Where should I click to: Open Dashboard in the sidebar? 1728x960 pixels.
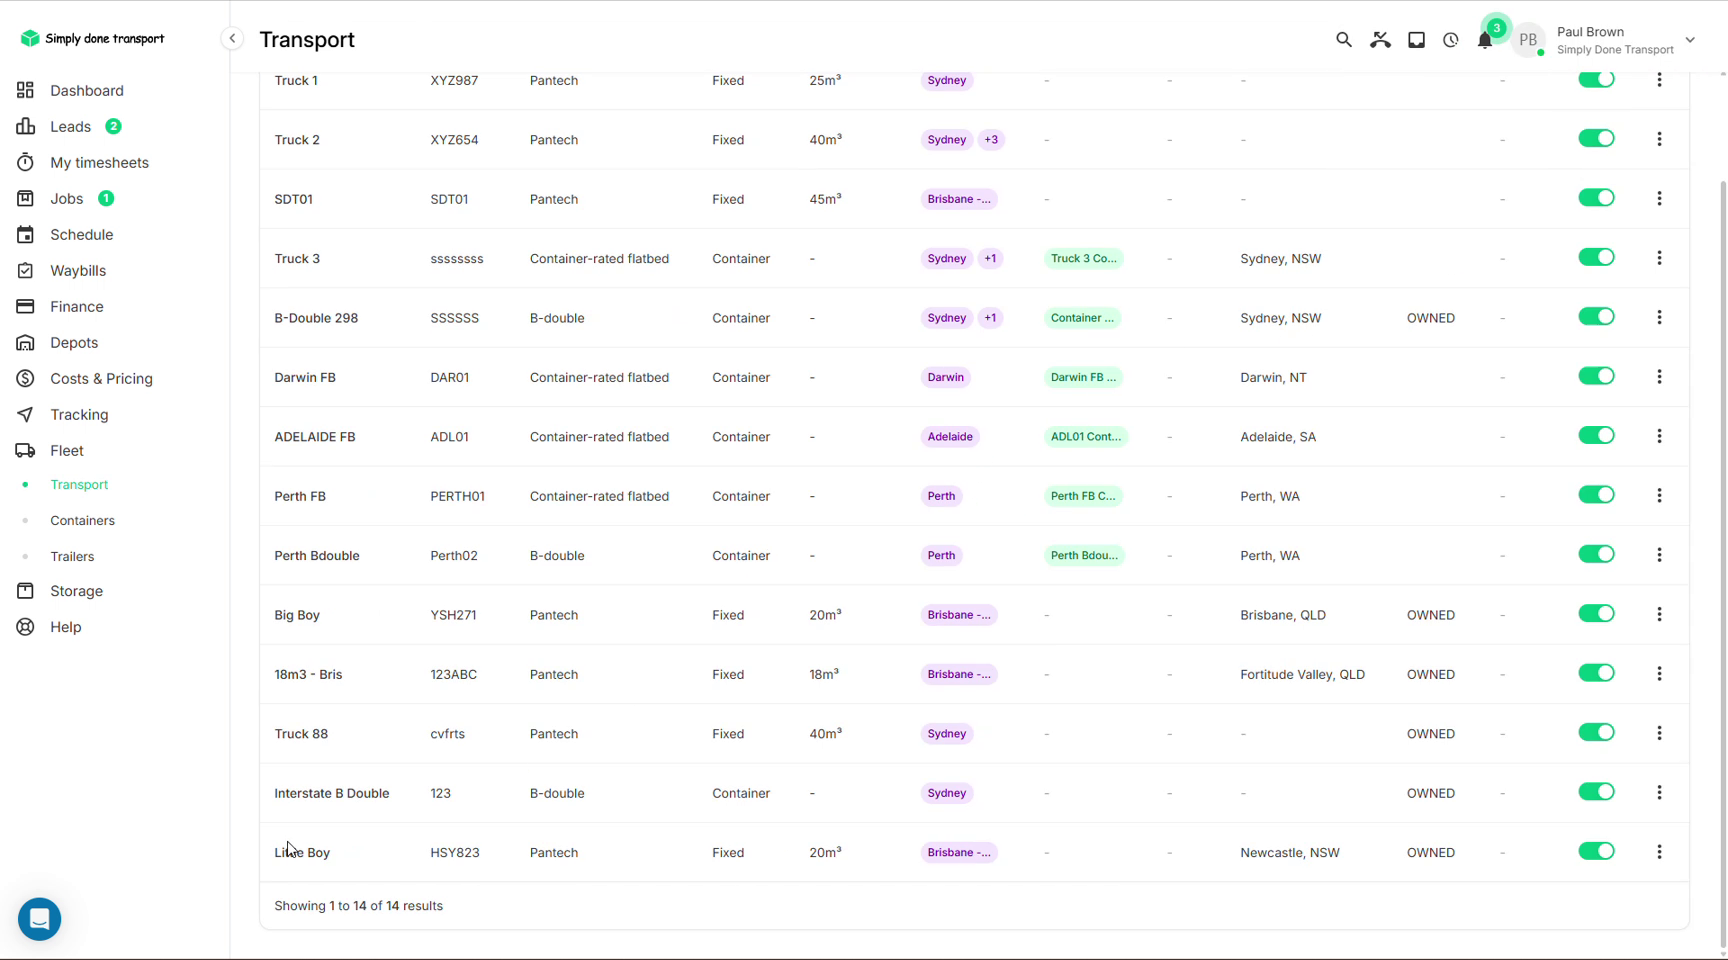click(x=86, y=90)
